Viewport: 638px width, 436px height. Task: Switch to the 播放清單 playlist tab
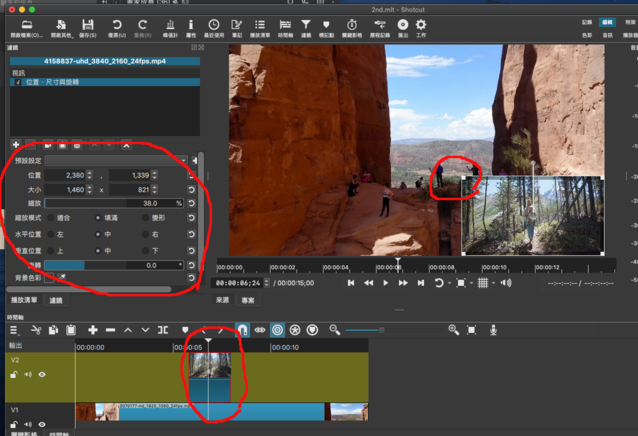pos(23,299)
